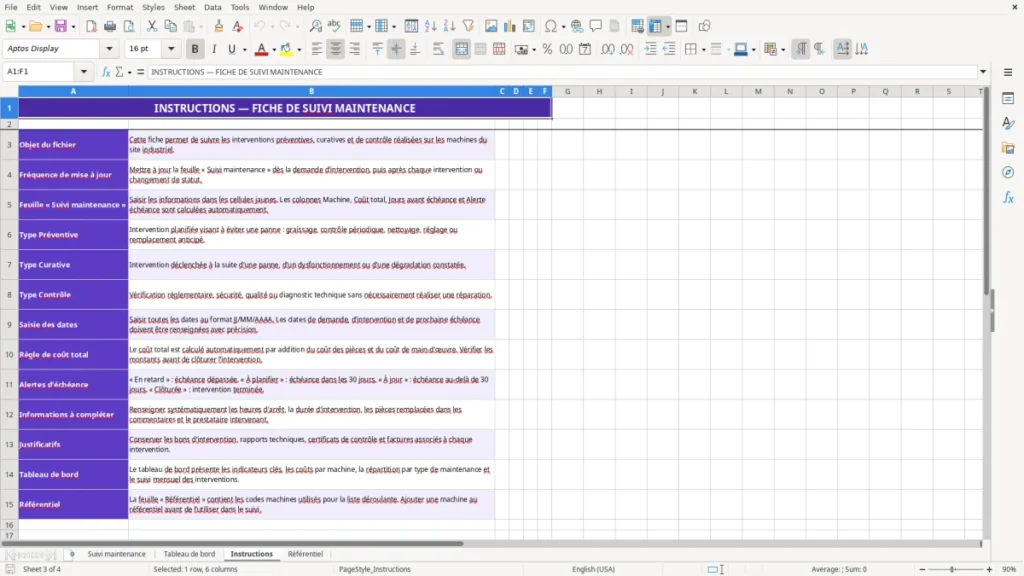Click English (USA) language status
This screenshot has height=576, width=1024.
pos(593,569)
